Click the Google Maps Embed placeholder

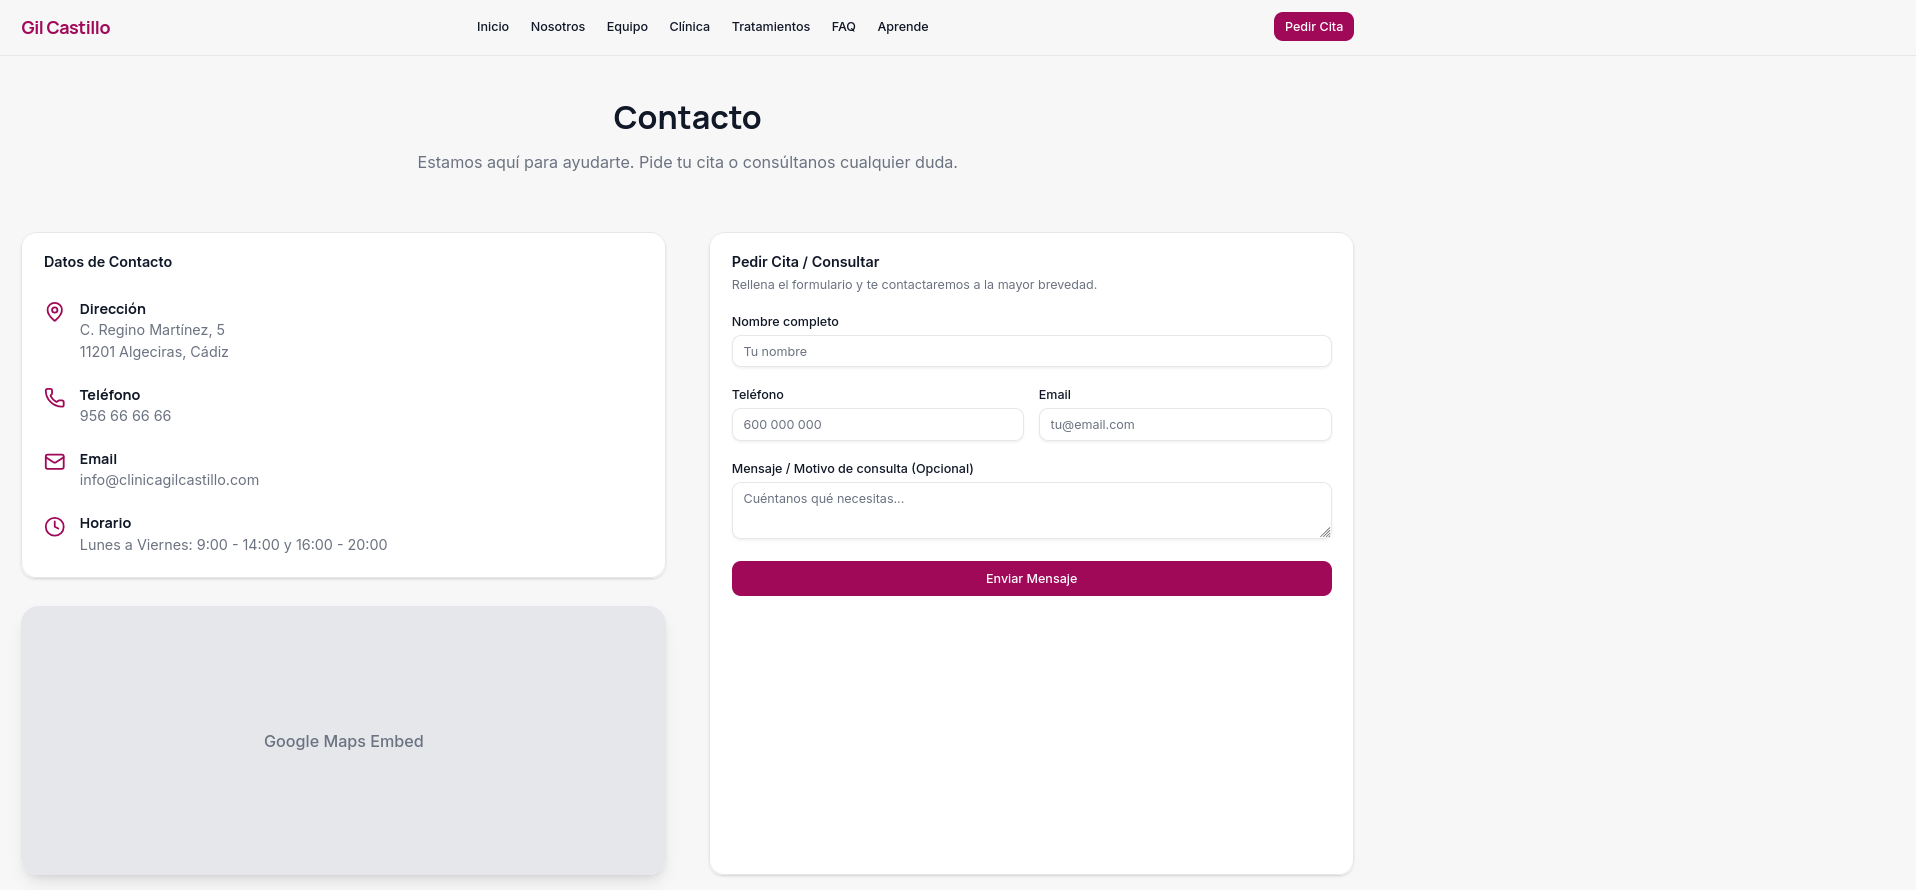[343, 741]
